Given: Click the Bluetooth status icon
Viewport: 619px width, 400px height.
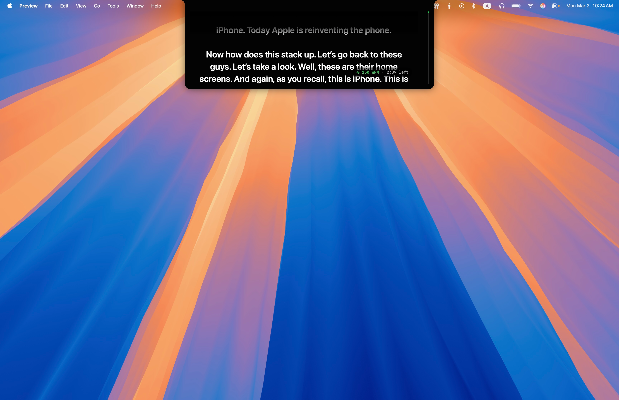Looking at the screenshot, I should click(x=473, y=5).
